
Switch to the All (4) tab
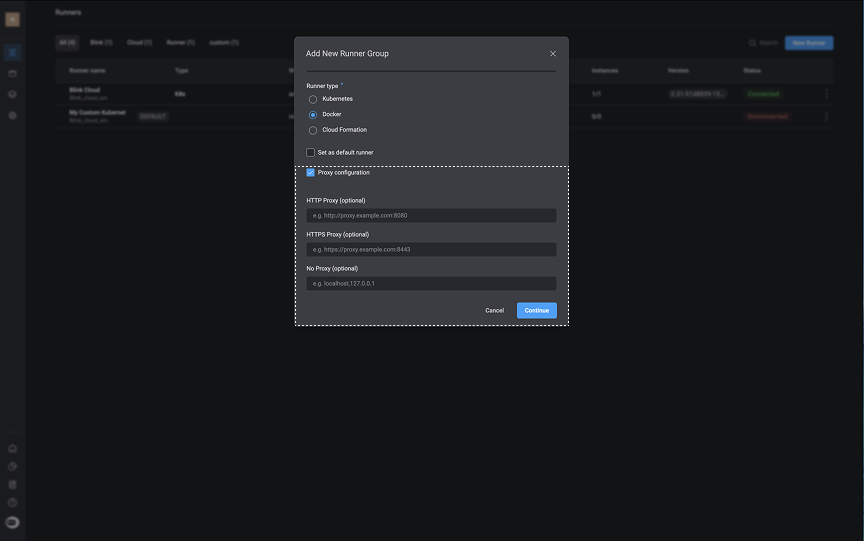pos(67,42)
